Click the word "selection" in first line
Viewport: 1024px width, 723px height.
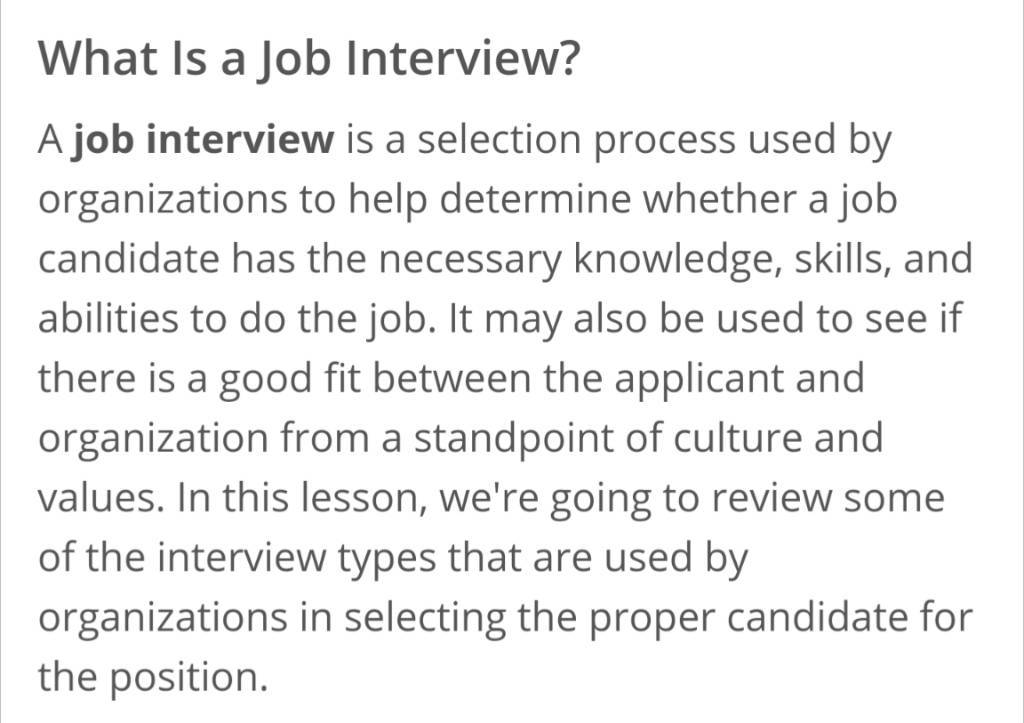tap(499, 139)
